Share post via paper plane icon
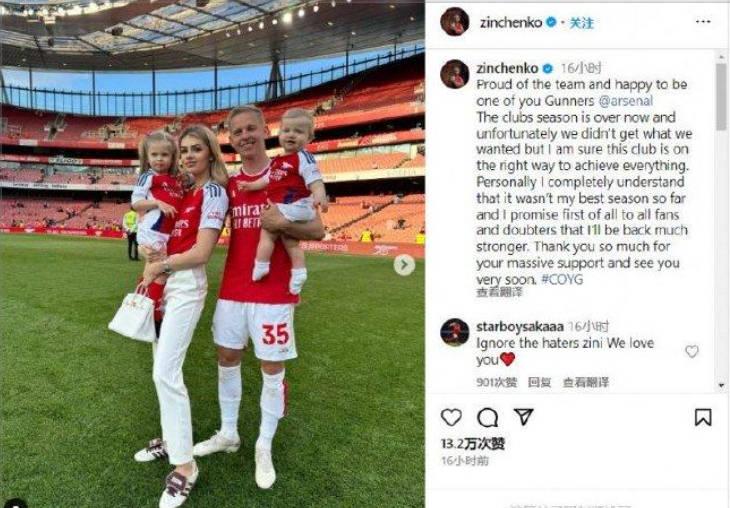 [x=523, y=416]
